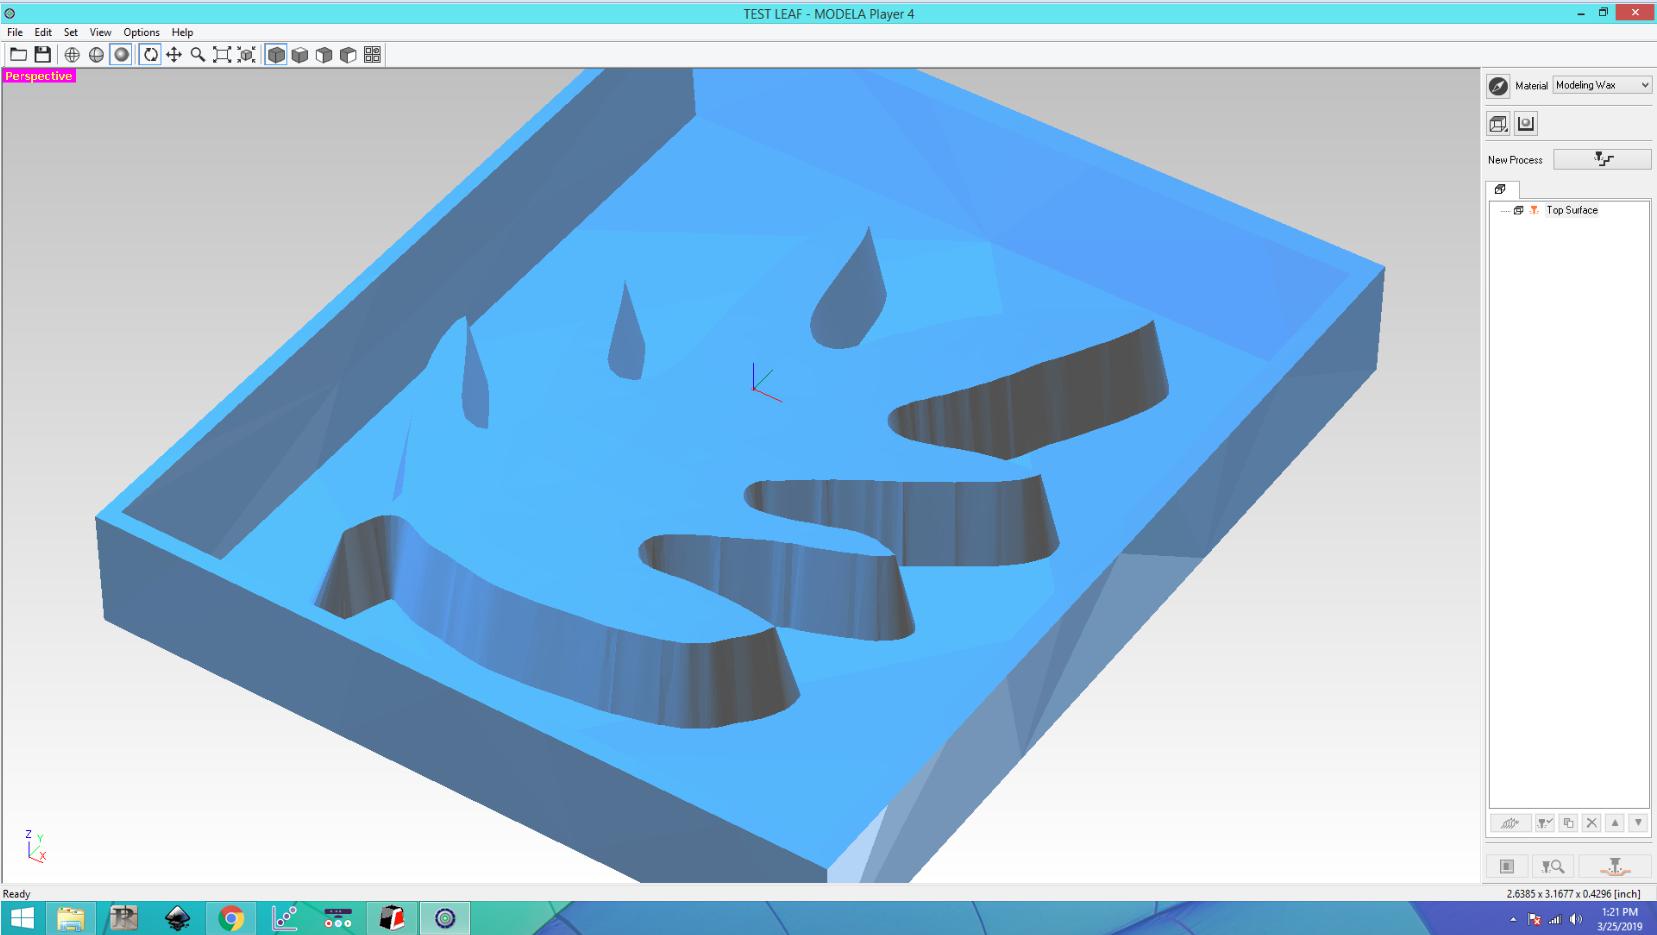Choose the Zoom magnifier tool
The image size is (1657, 935).
pos(198,55)
